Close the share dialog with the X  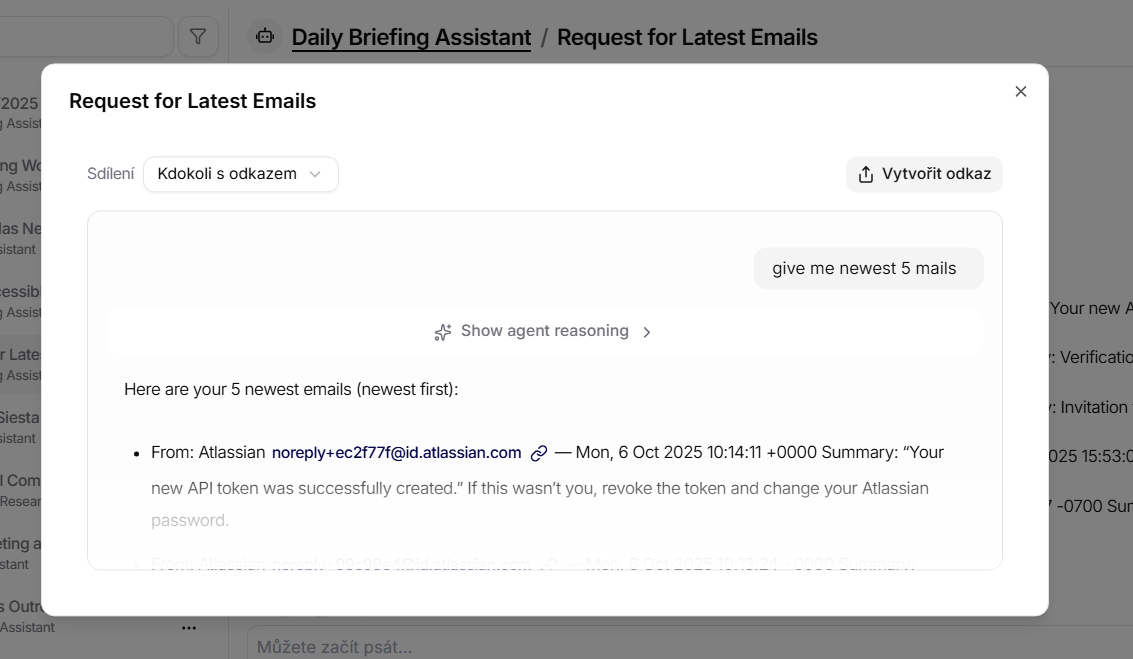[1021, 92]
